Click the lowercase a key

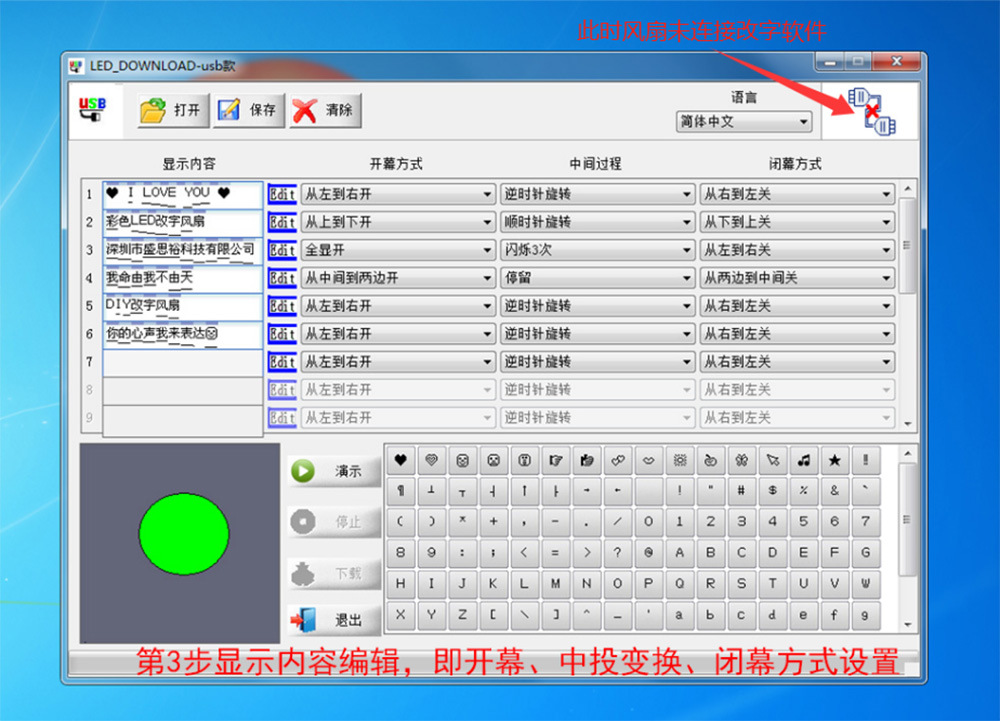pos(679,615)
